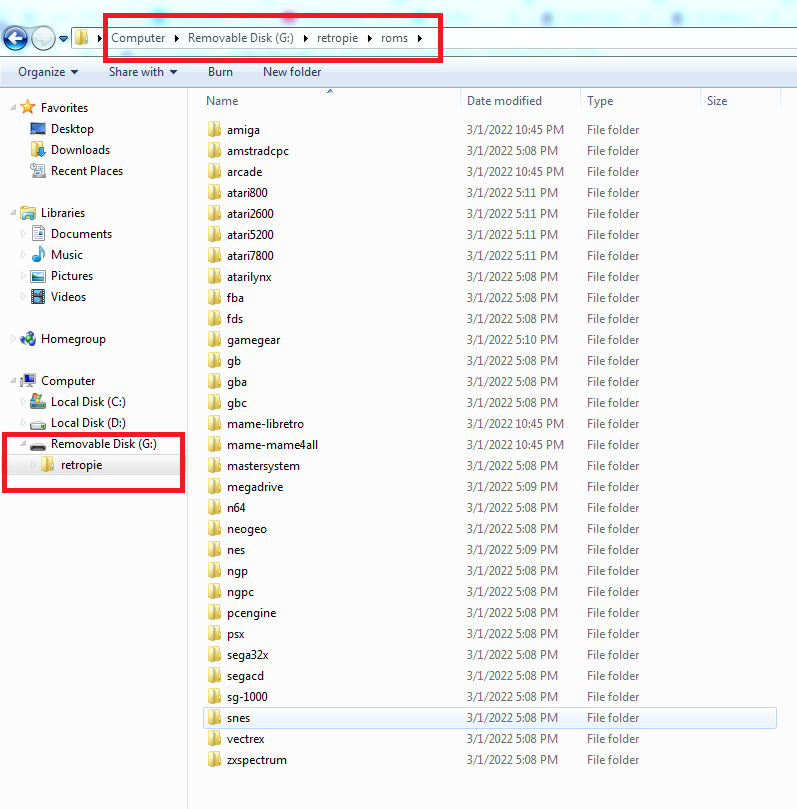This screenshot has height=809, width=797.
Task: Click the folder icon in address bar
Action: point(82,38)
